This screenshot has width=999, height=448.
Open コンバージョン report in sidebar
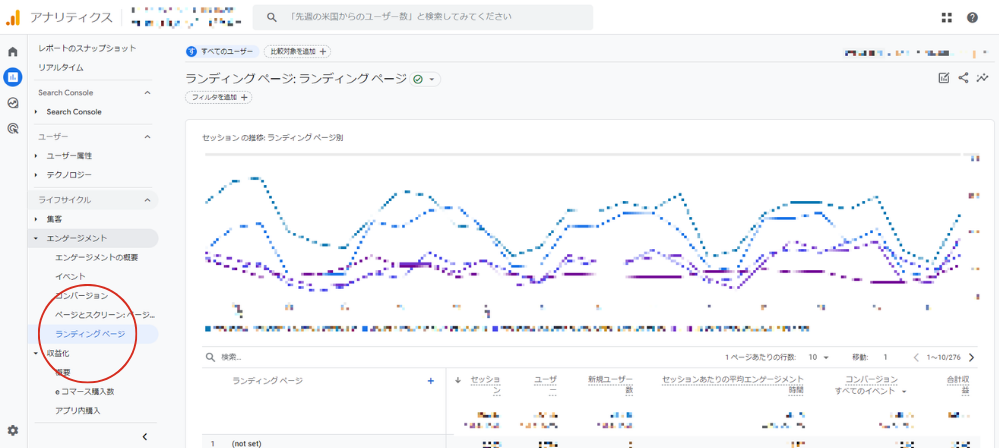(82, 296)
